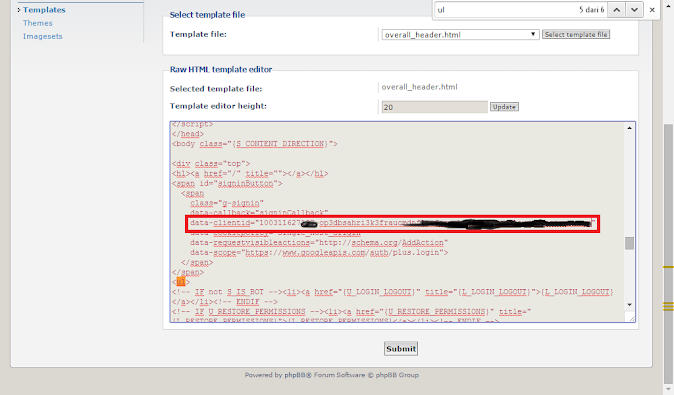Open the Themes sidebar link
The image size is (674, 395).
point(38,23)
